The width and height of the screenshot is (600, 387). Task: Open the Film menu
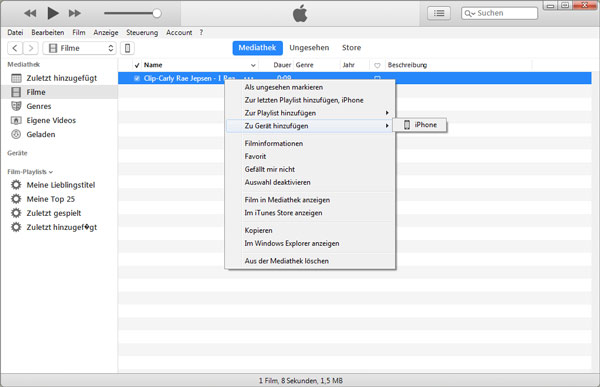coord(79,33)
